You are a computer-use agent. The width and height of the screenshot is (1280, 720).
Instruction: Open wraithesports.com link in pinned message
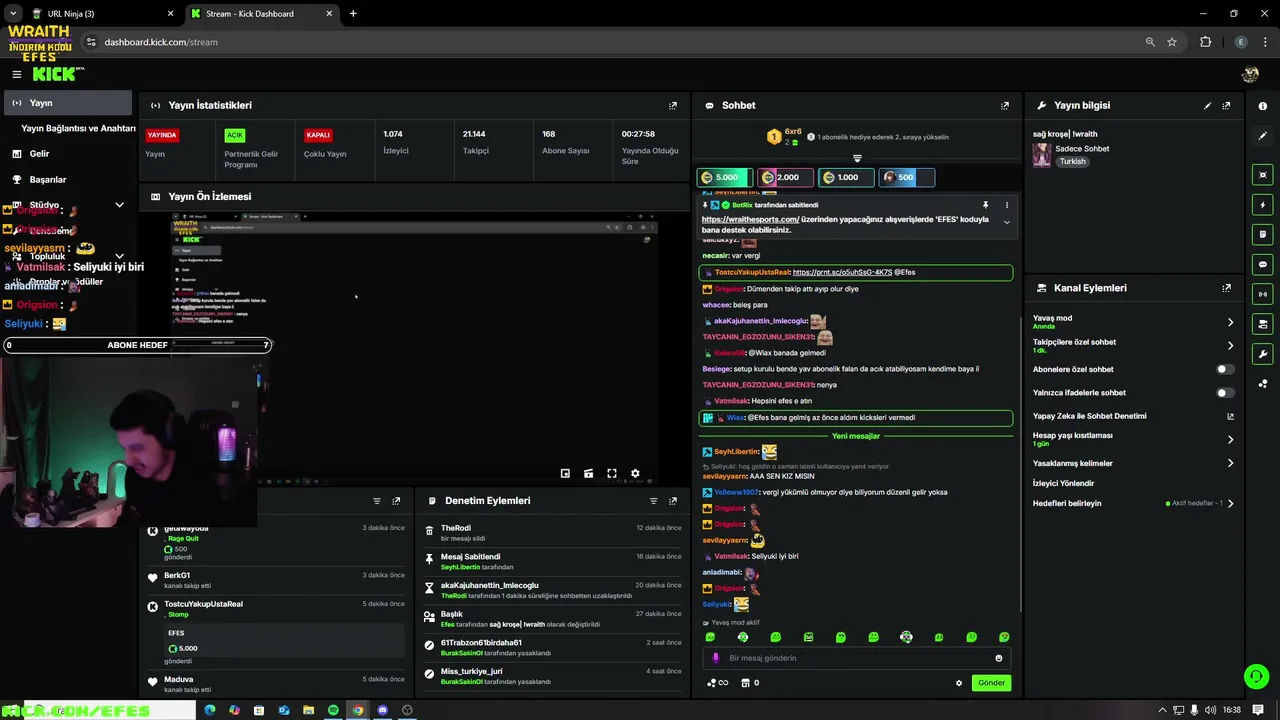pos(750,219)
